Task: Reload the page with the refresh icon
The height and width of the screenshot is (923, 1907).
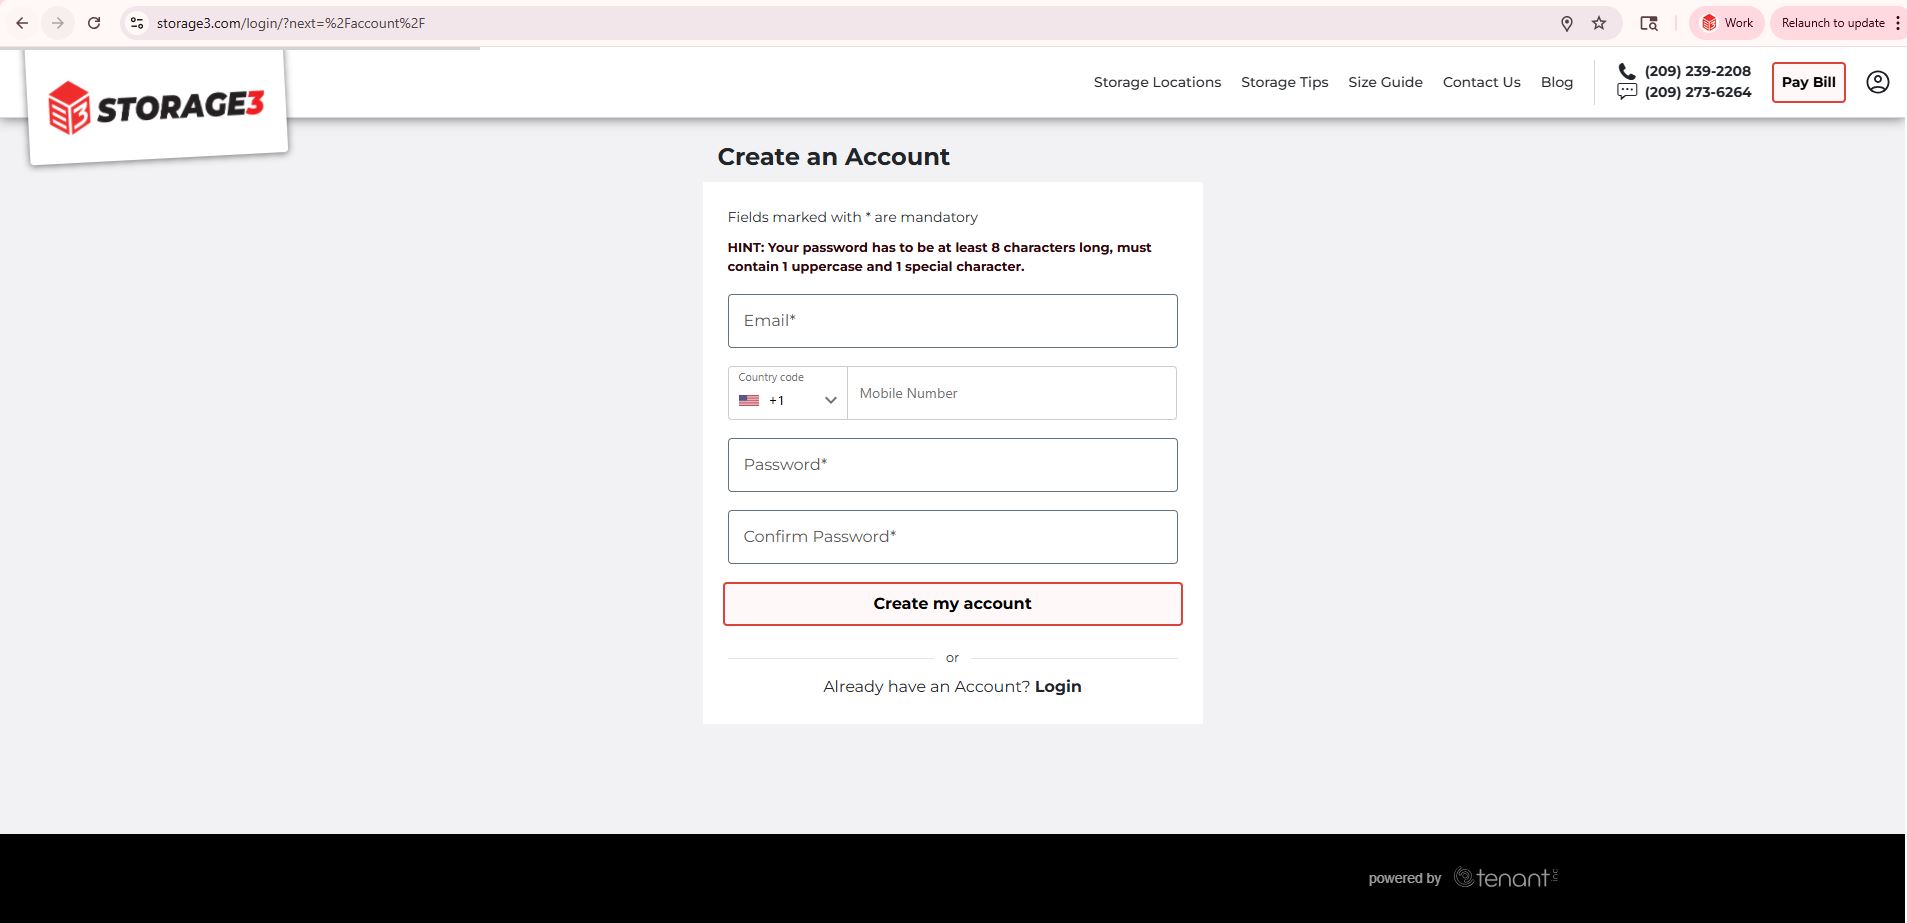Action: click(x=94, y=23)
